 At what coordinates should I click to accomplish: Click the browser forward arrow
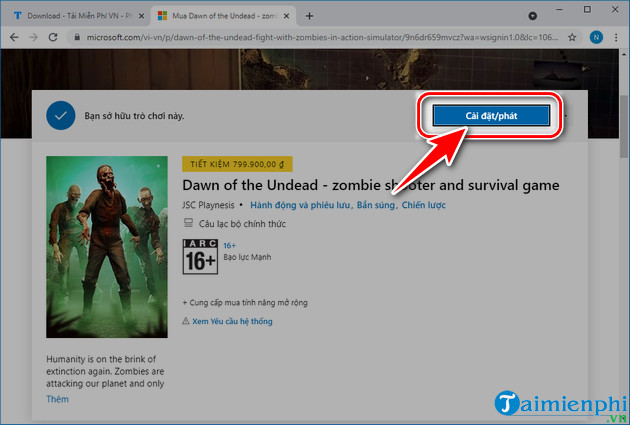click(x=34, y=37)
